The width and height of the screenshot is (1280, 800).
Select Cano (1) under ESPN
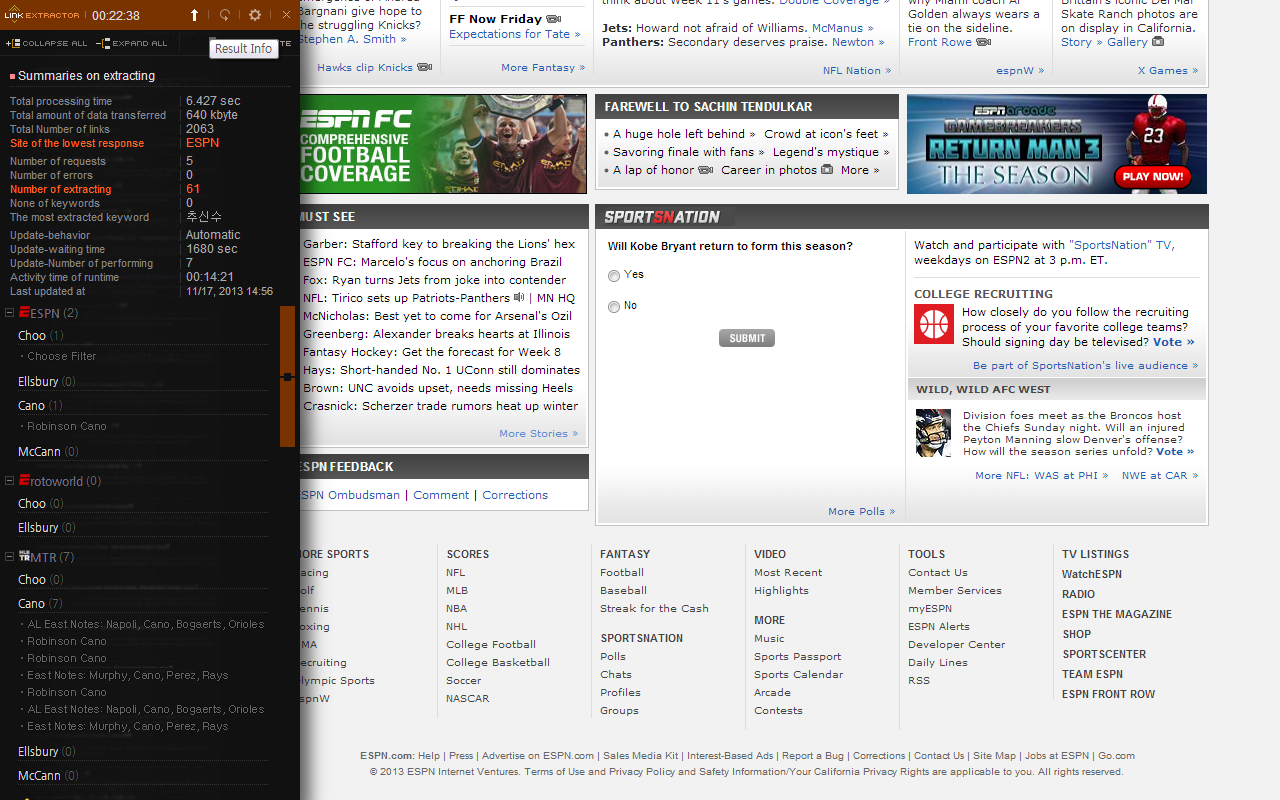40,406
